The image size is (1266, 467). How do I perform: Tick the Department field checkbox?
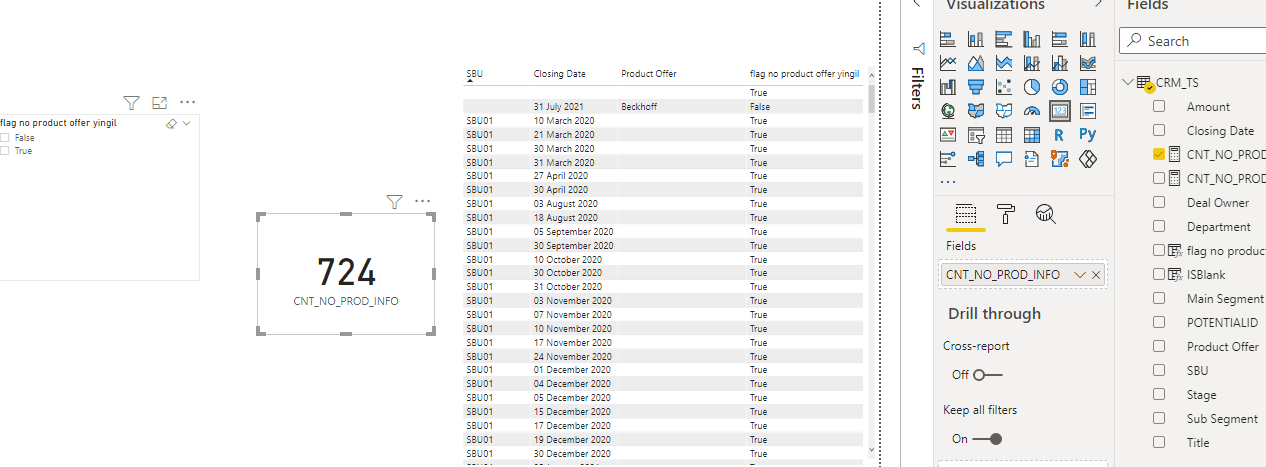pos(1159,226)
